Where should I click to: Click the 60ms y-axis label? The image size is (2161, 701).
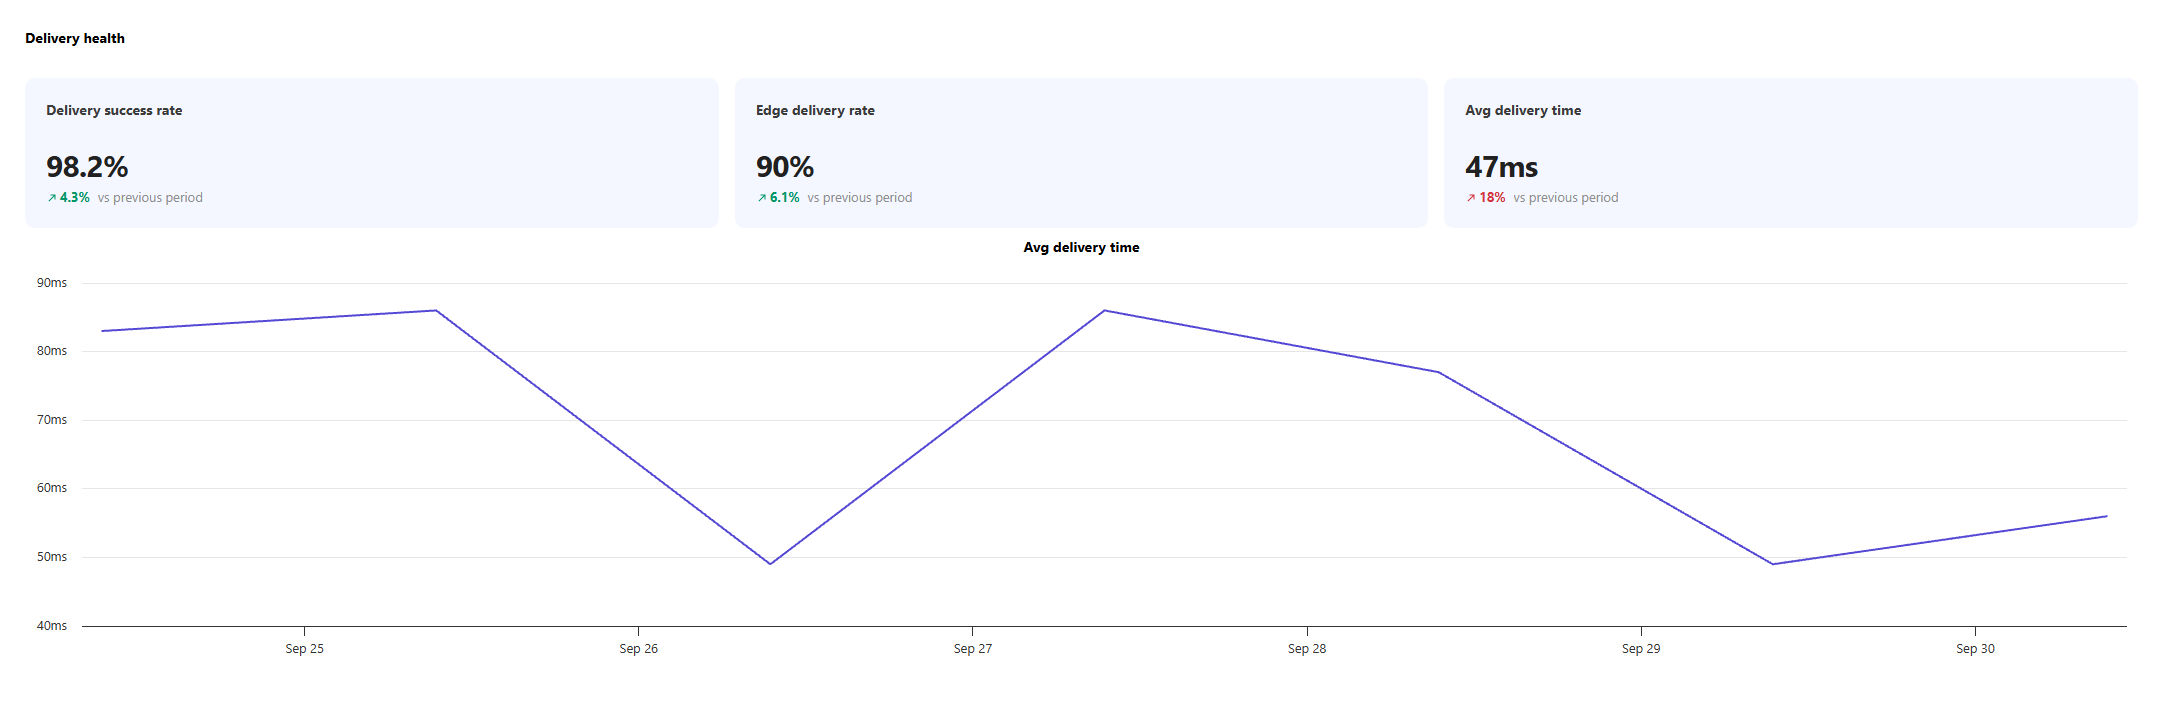tap(52, 488)
